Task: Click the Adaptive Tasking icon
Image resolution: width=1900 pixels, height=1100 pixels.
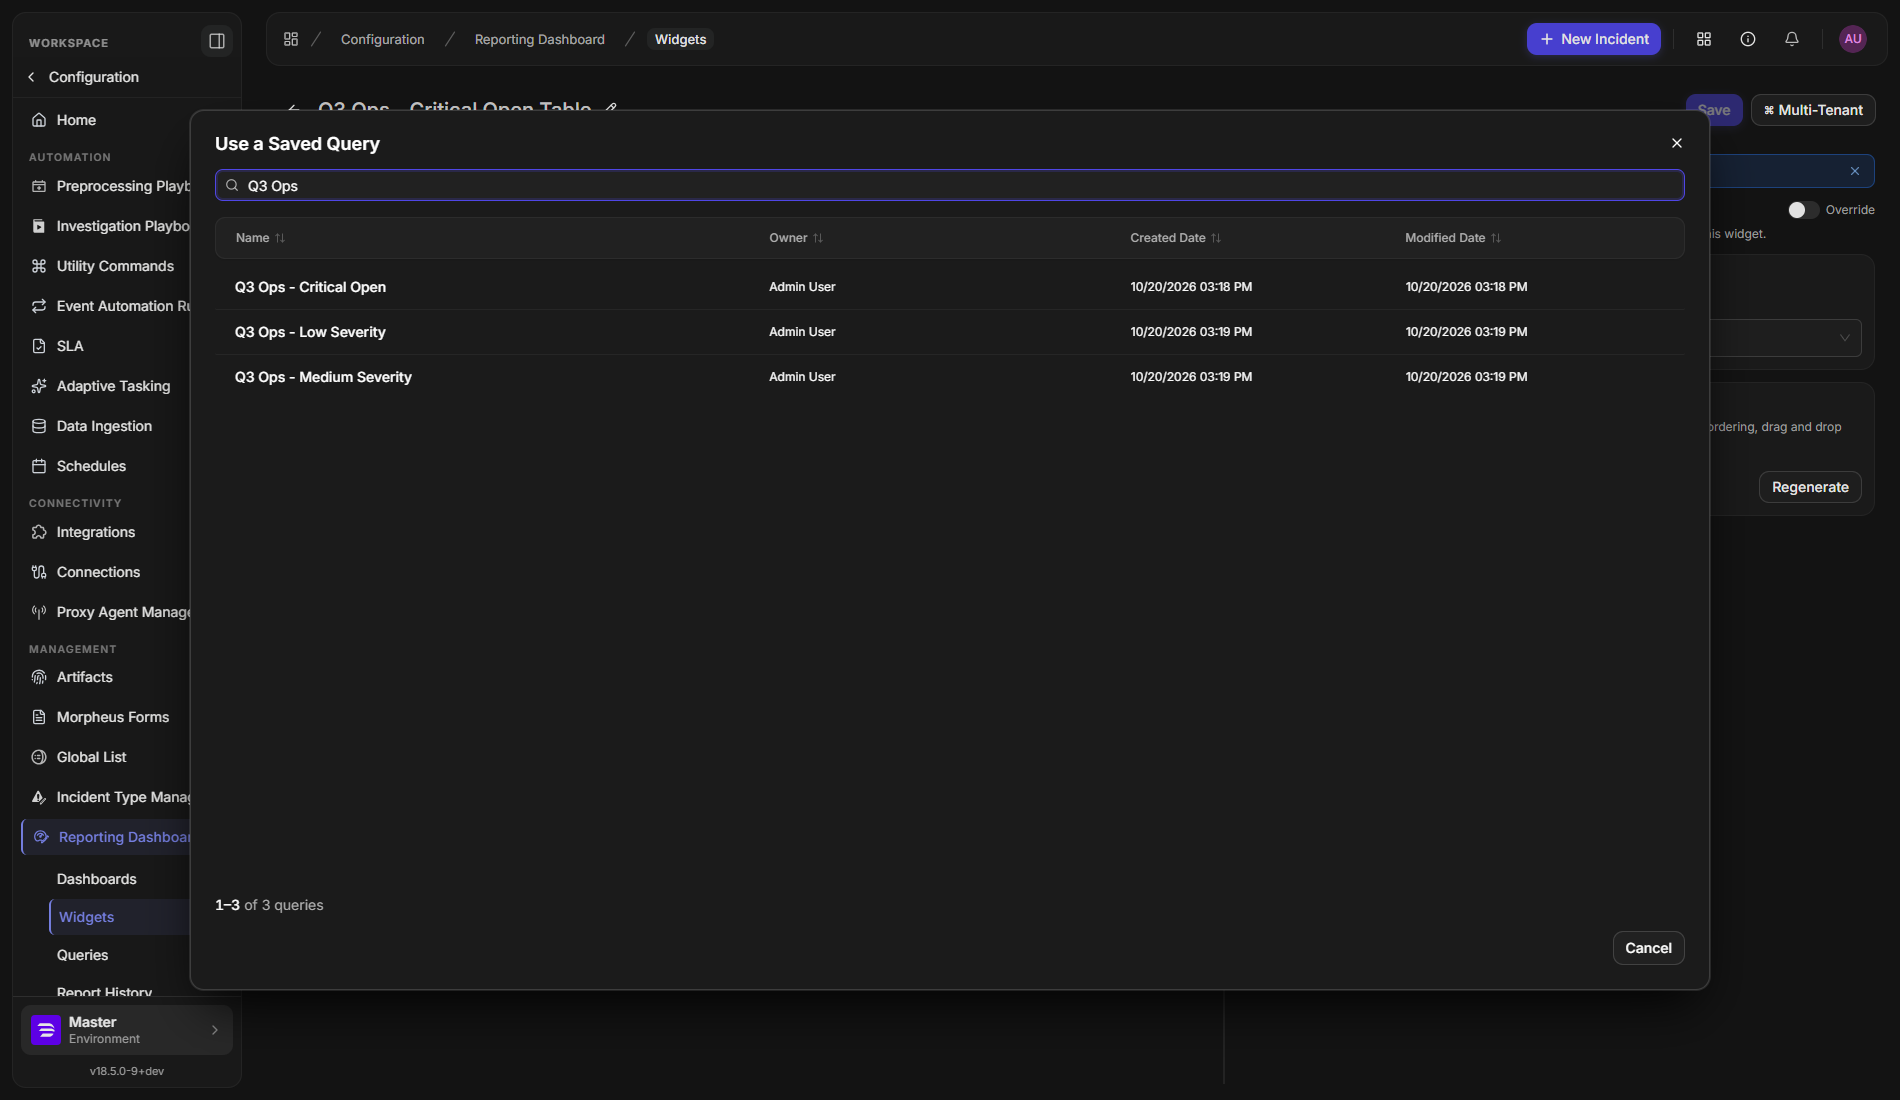Action: [x=39, y=386]
